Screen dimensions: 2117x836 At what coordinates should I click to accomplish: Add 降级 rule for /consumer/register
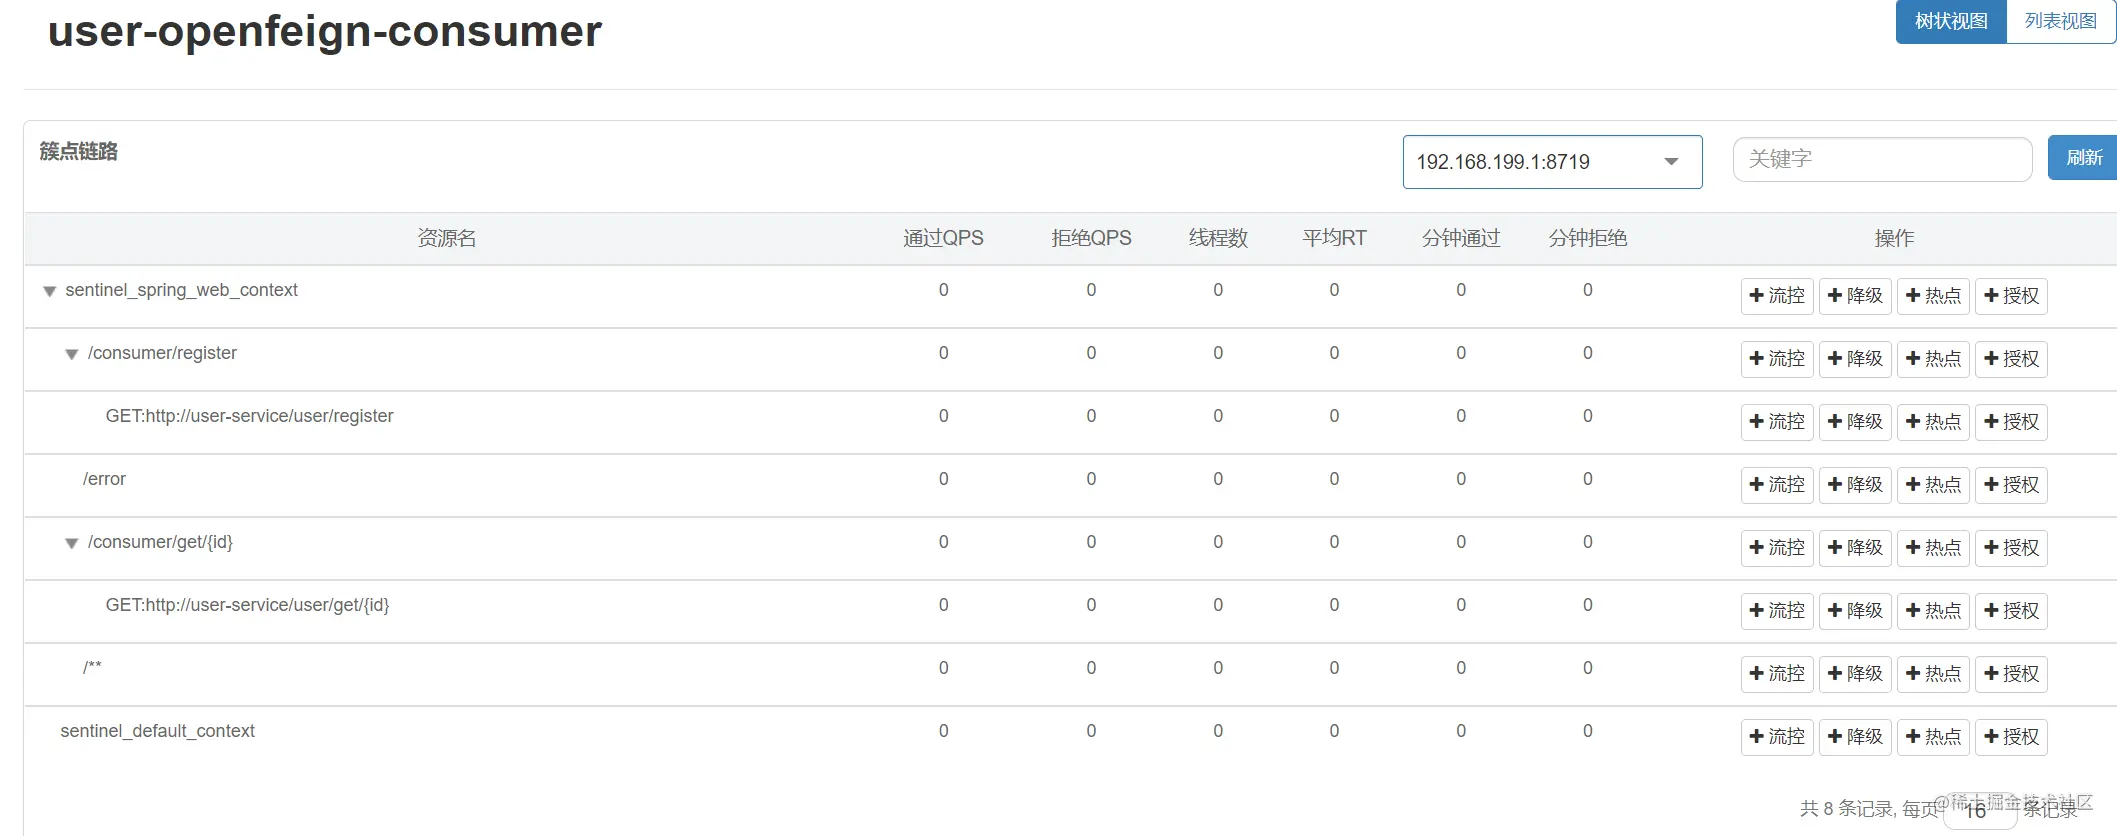pyautogui.click(x=1855, y=359)
